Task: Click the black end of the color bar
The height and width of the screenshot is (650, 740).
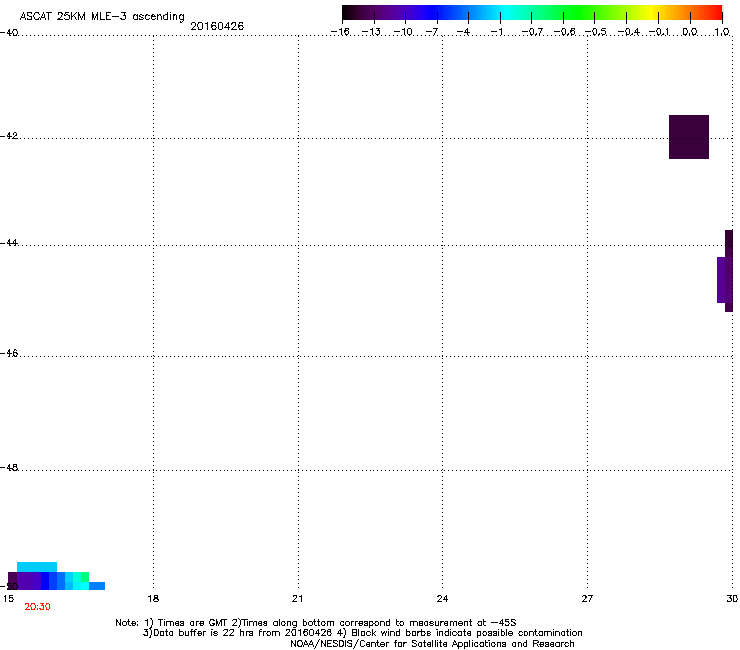Action: click(348, 13)
